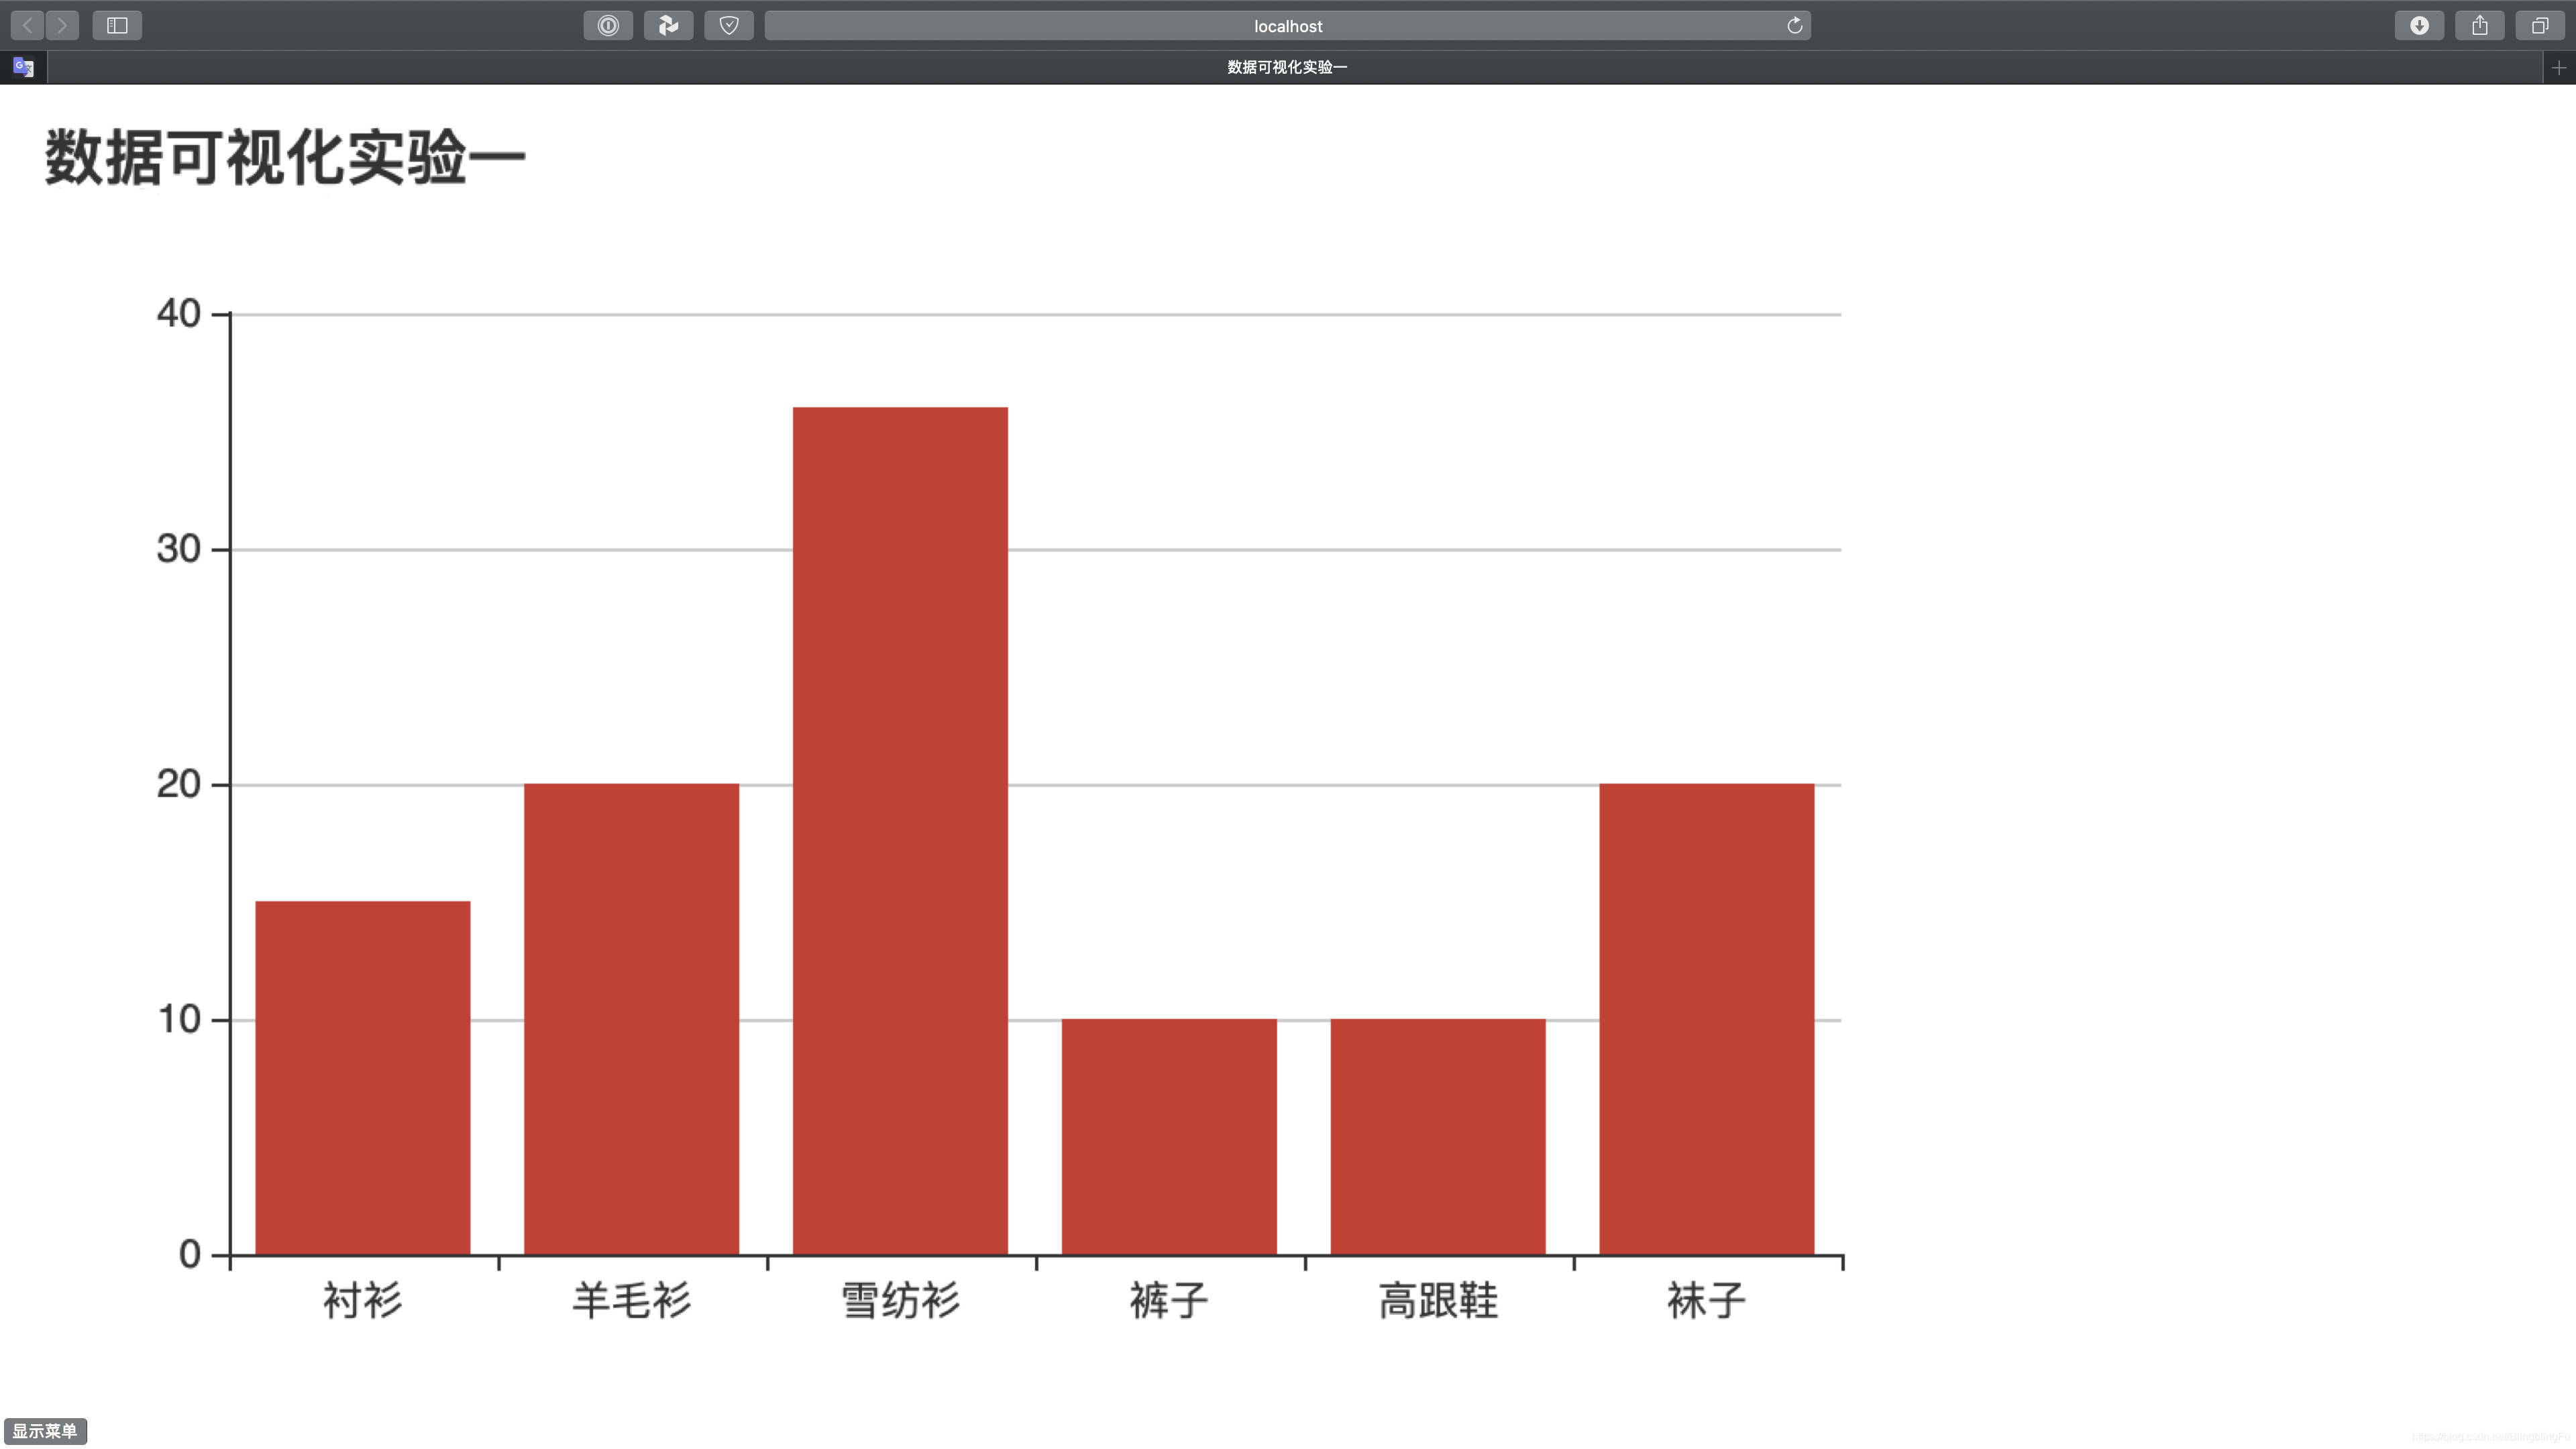This screenshot has width=2576, height=1449.
Task: Open the 1Password extension icon
Action: pos(608,25)
